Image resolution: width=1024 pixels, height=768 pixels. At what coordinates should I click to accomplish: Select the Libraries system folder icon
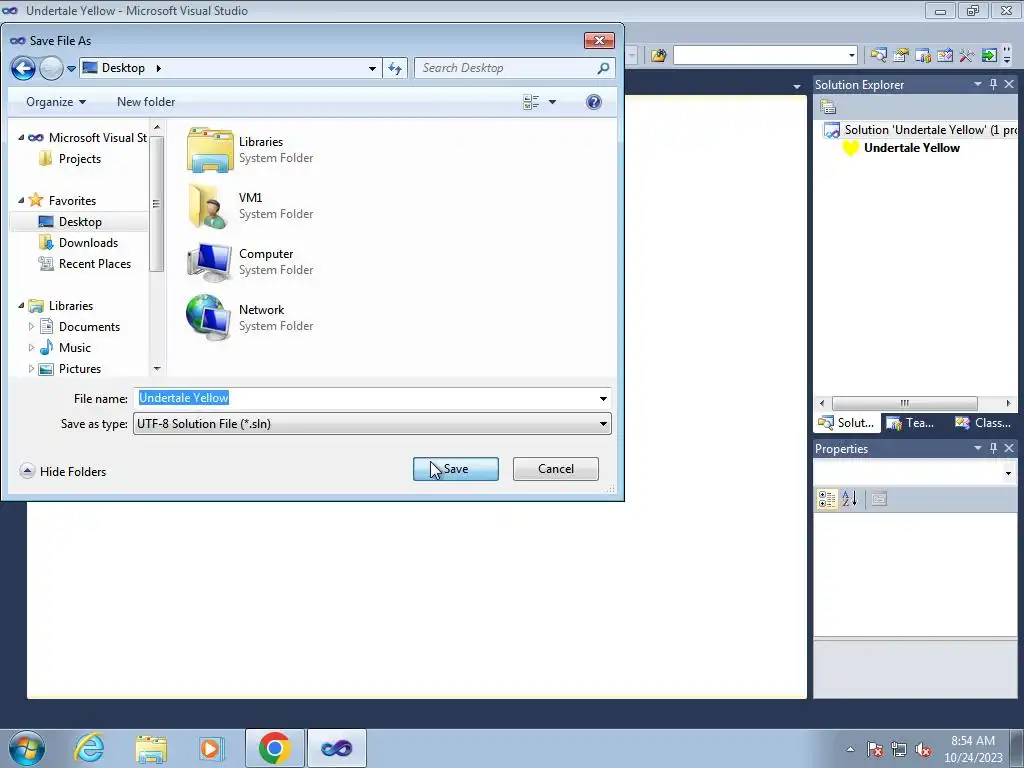(210, 150)
